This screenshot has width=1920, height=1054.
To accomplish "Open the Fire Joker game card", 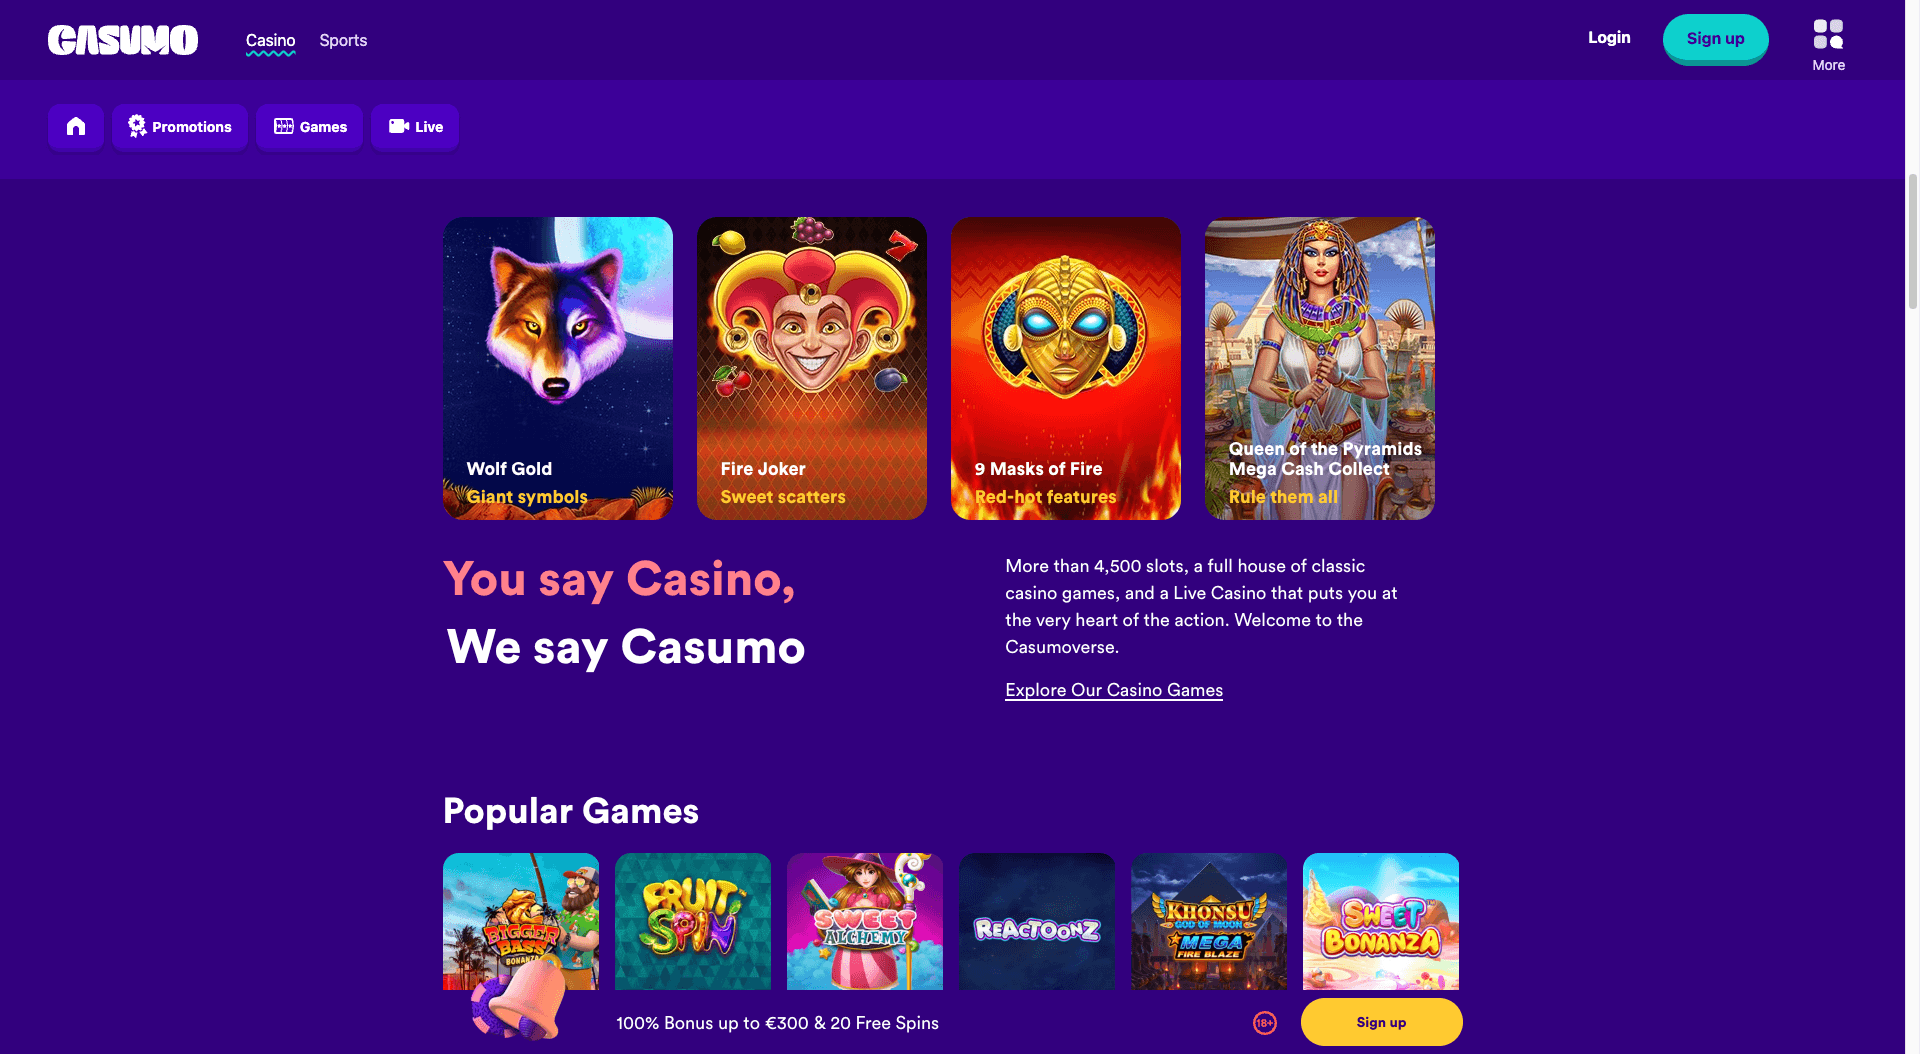I will 812,368.
